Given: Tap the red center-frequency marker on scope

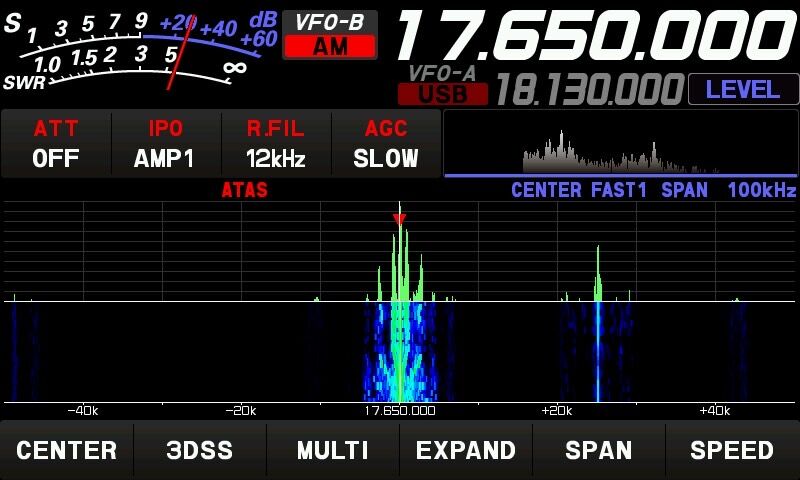Looking at the screenshot, I should tap(399, 219).
